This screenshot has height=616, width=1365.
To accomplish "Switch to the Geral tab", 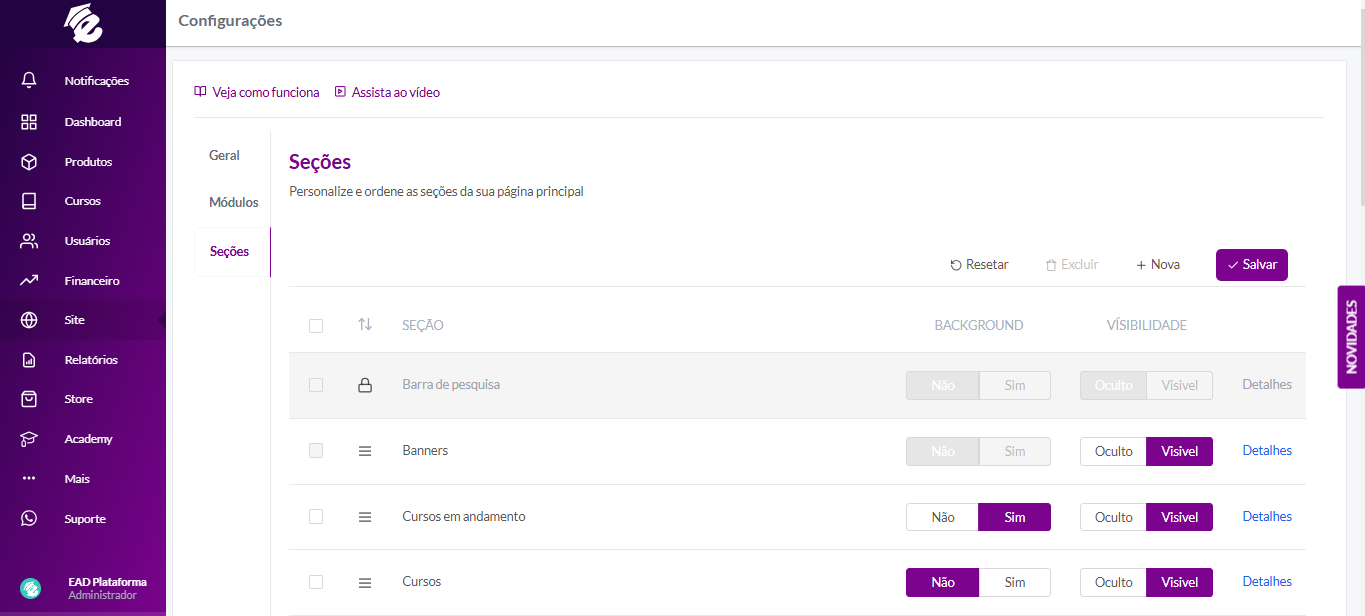I will (x=224, y=155).
